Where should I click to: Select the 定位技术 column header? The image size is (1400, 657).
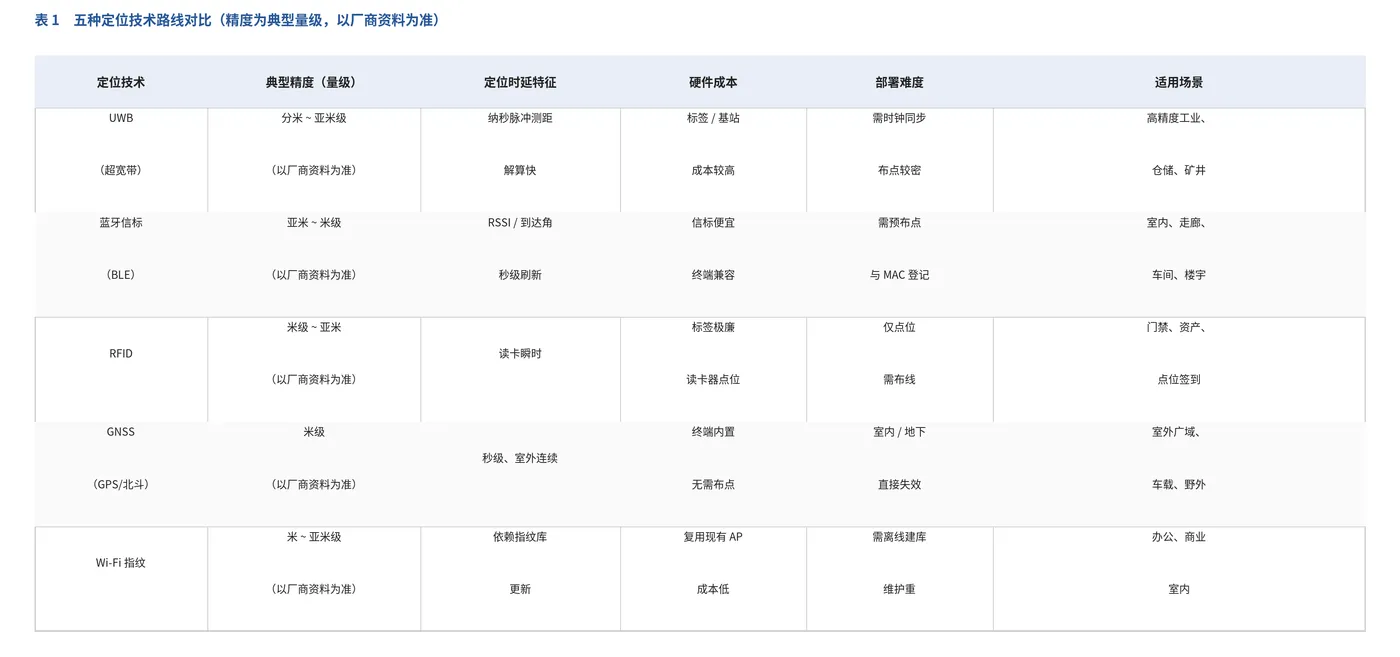coord(121,82)
